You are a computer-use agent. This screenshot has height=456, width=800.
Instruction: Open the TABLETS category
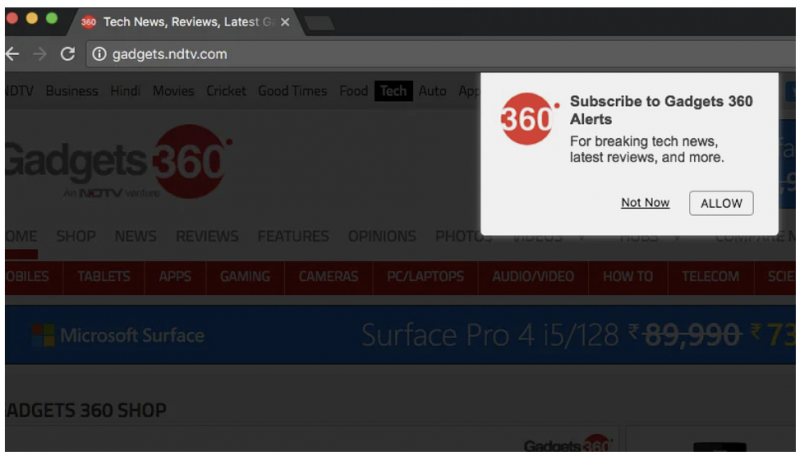point(104,276)
